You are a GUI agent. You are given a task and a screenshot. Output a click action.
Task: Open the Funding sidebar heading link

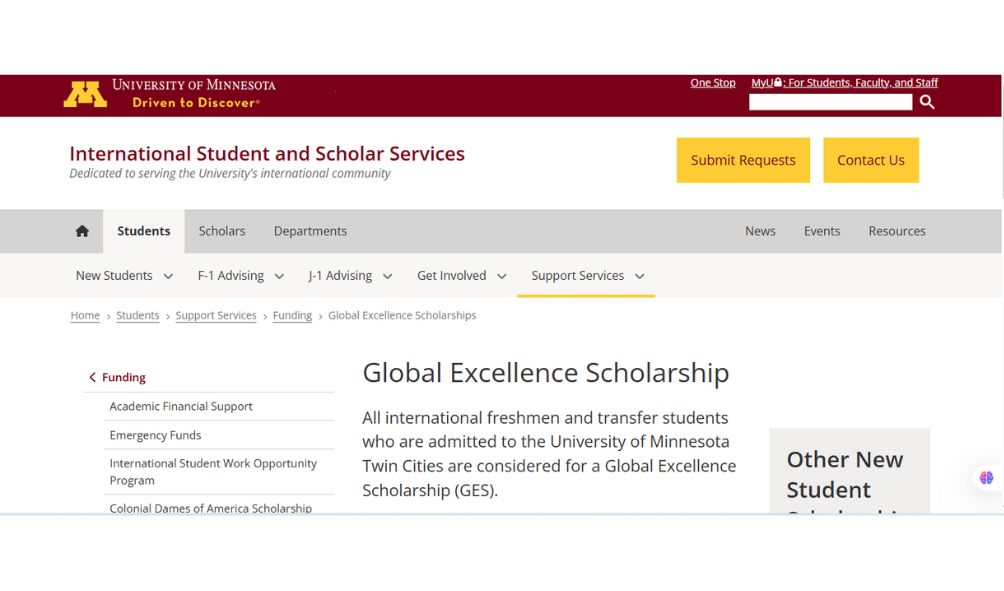click(124, 377)
